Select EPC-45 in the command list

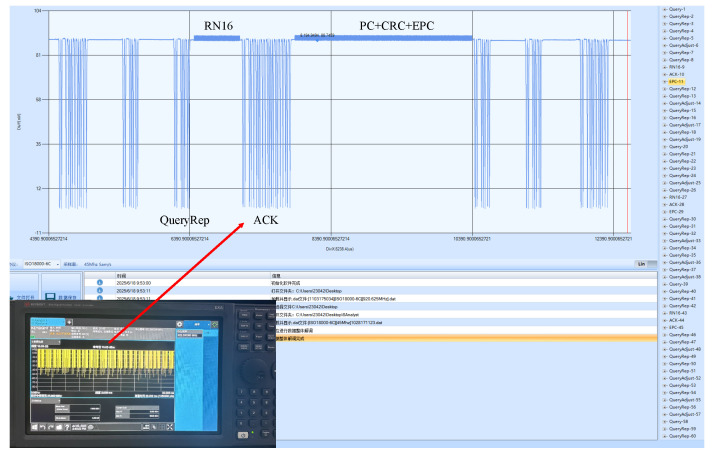pos(677,328)
